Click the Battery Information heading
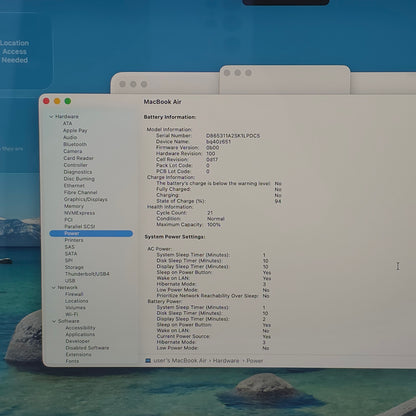Screen dimensions: 416x416 pos(170,117)
